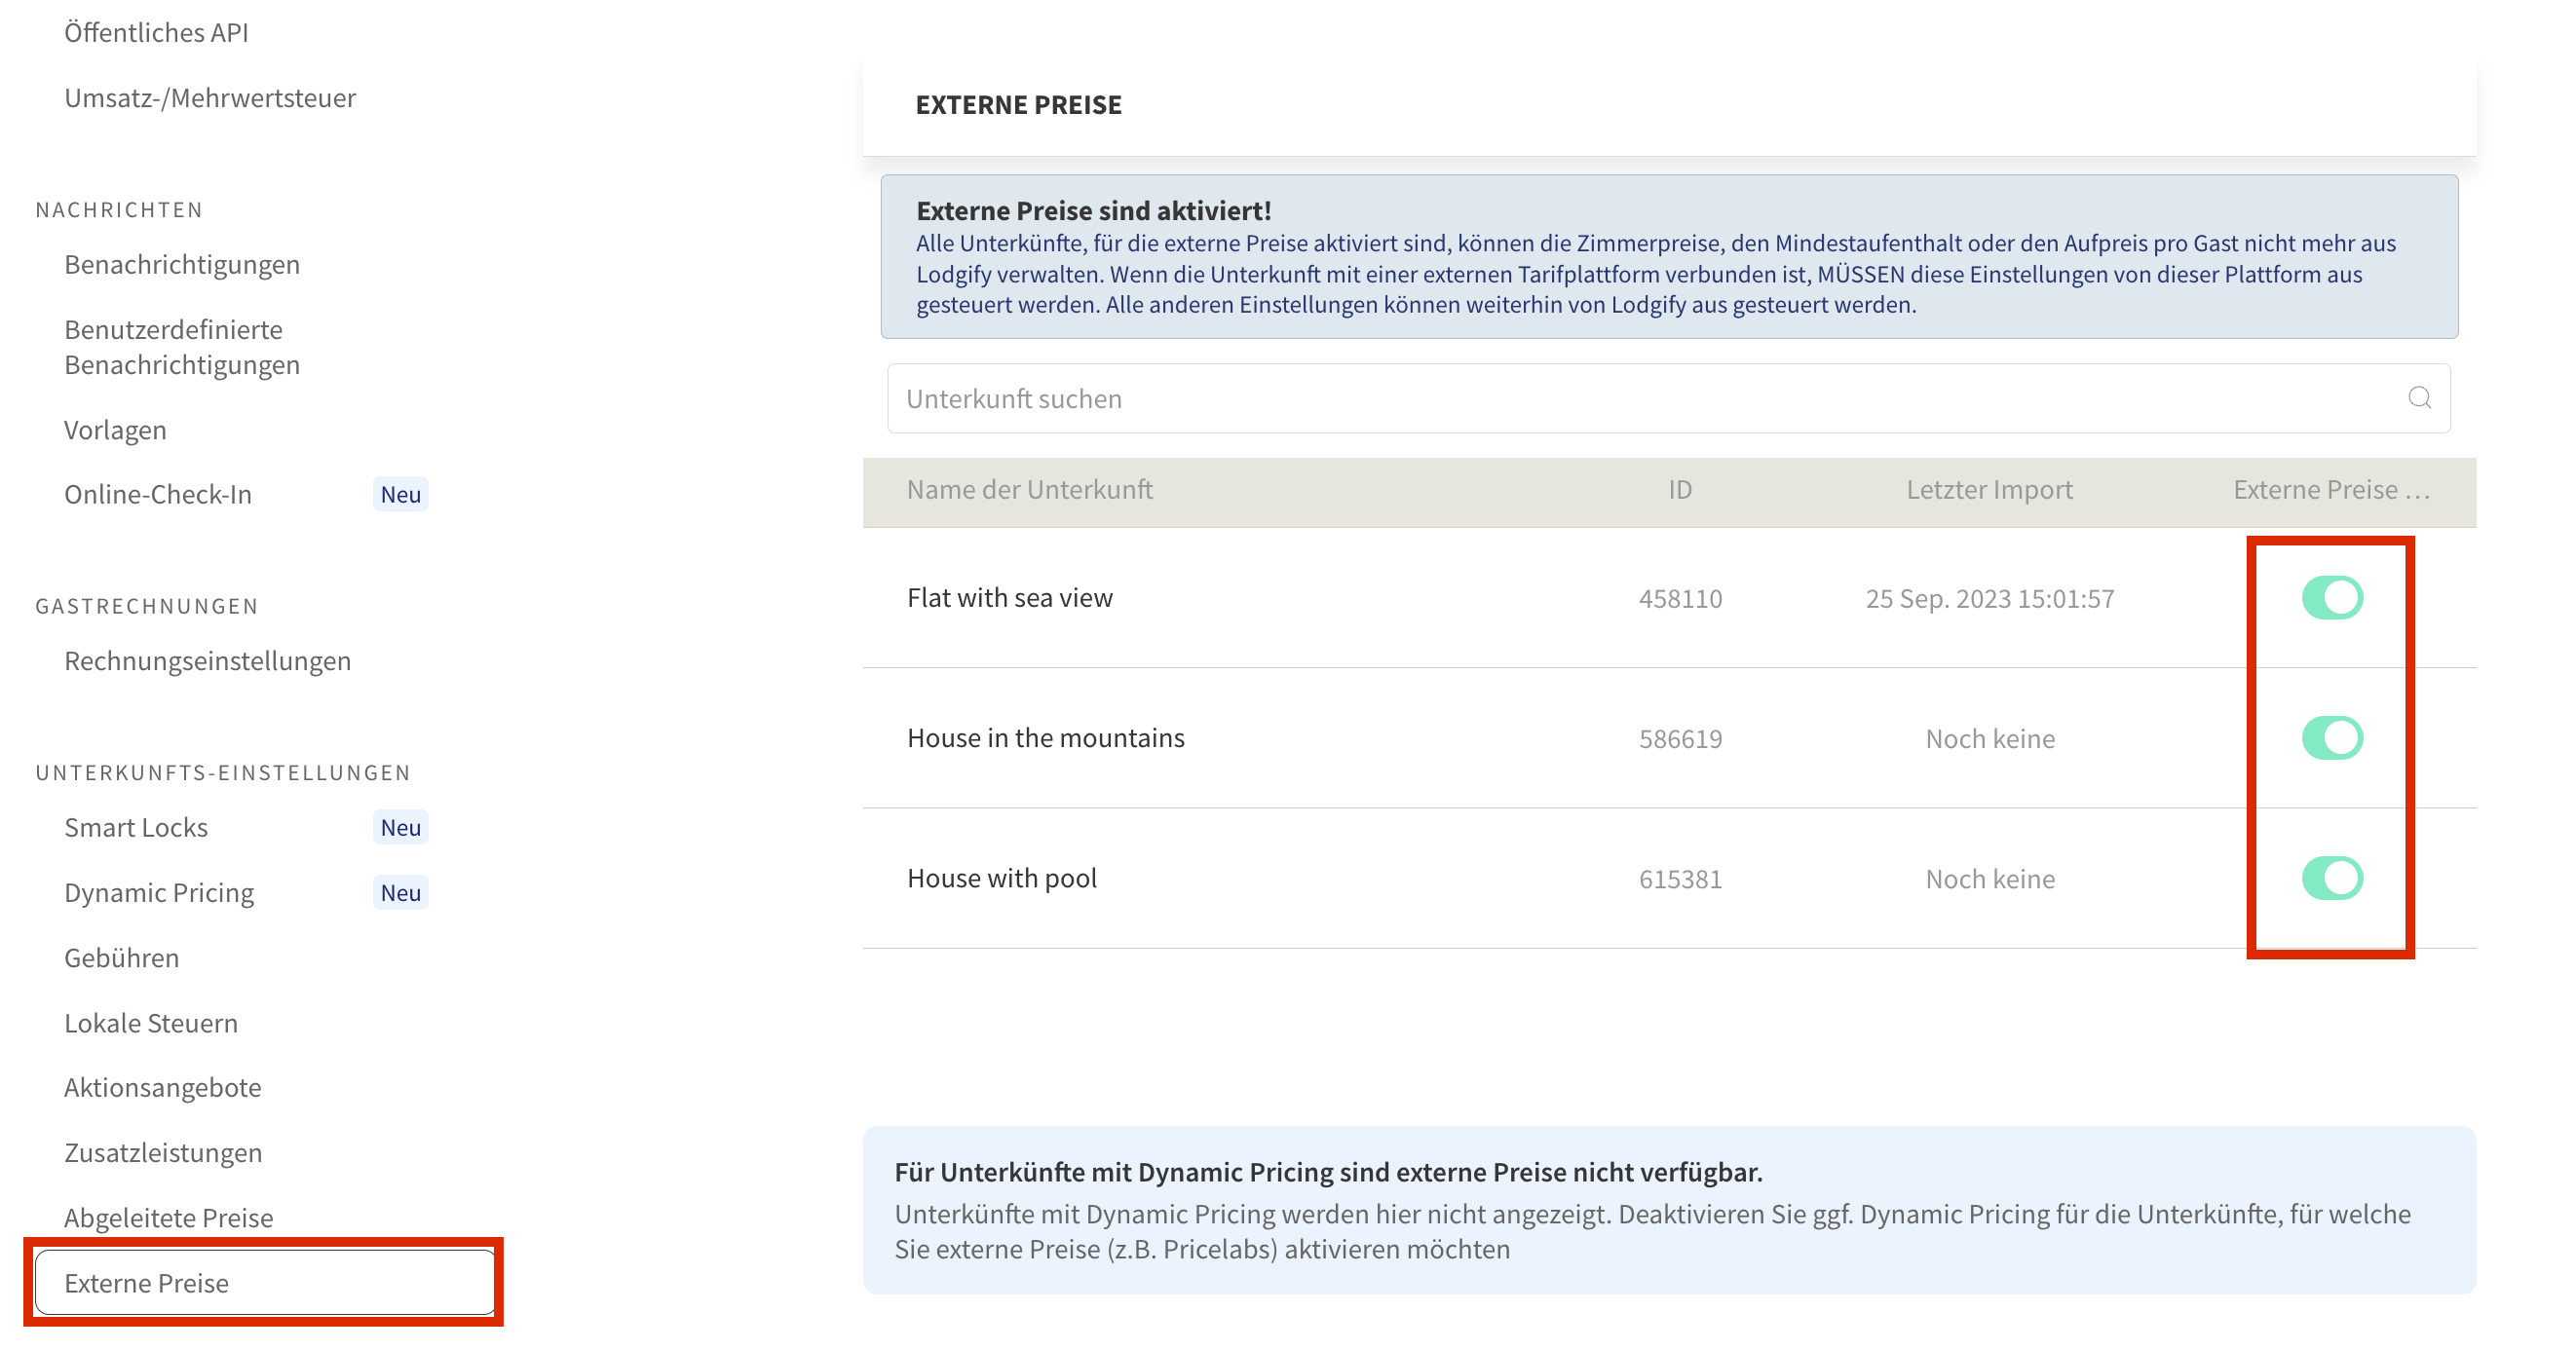This screenshot has width=2576, height=1350.
Task: Select Gebühren in sidebar
Action: (x=122, y=957)
